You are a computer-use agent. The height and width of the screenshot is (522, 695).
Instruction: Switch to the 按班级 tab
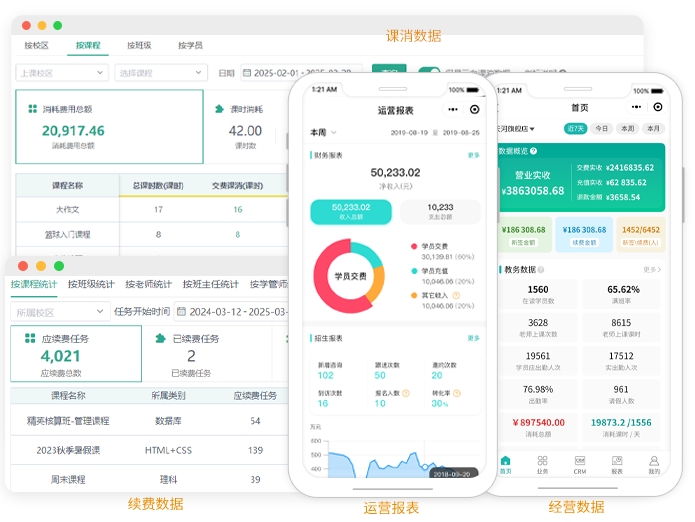(139, 45)
